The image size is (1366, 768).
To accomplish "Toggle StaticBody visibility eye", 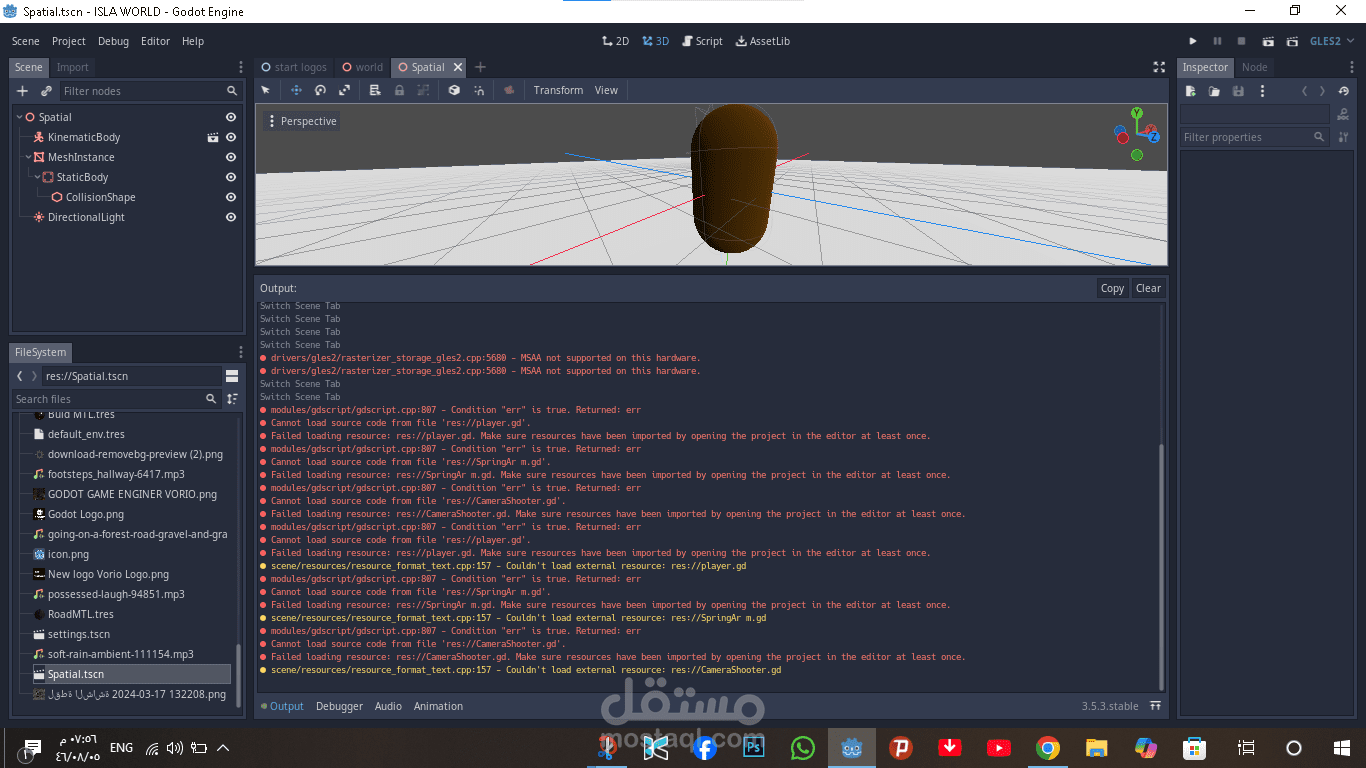I will pyautogui.click(x=231, y=177).
